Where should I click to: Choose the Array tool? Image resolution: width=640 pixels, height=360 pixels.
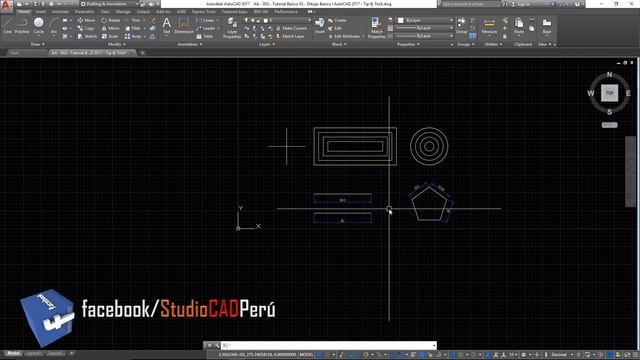pyautogui.click(x=133, y=36)
